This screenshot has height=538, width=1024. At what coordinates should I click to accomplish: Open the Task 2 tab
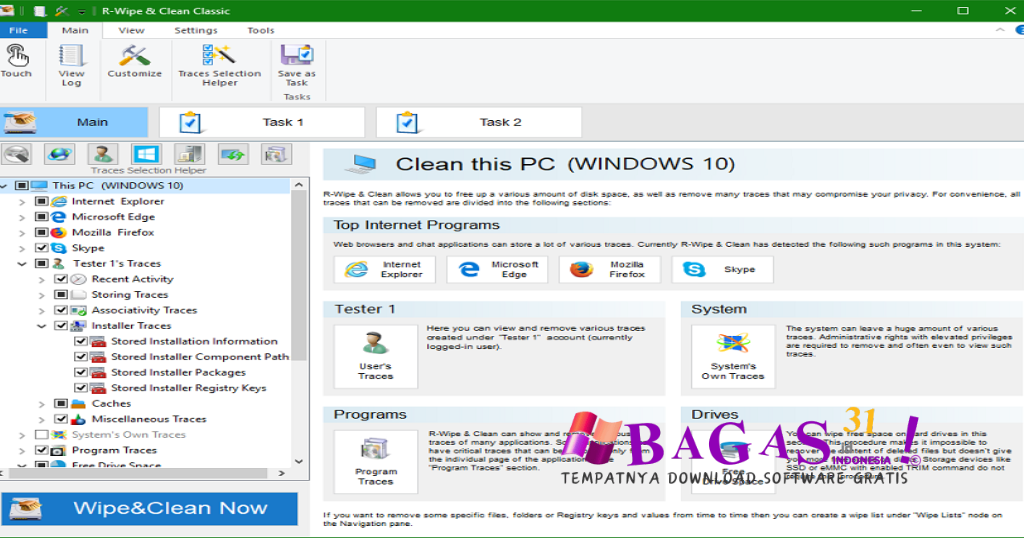point(479,122)
